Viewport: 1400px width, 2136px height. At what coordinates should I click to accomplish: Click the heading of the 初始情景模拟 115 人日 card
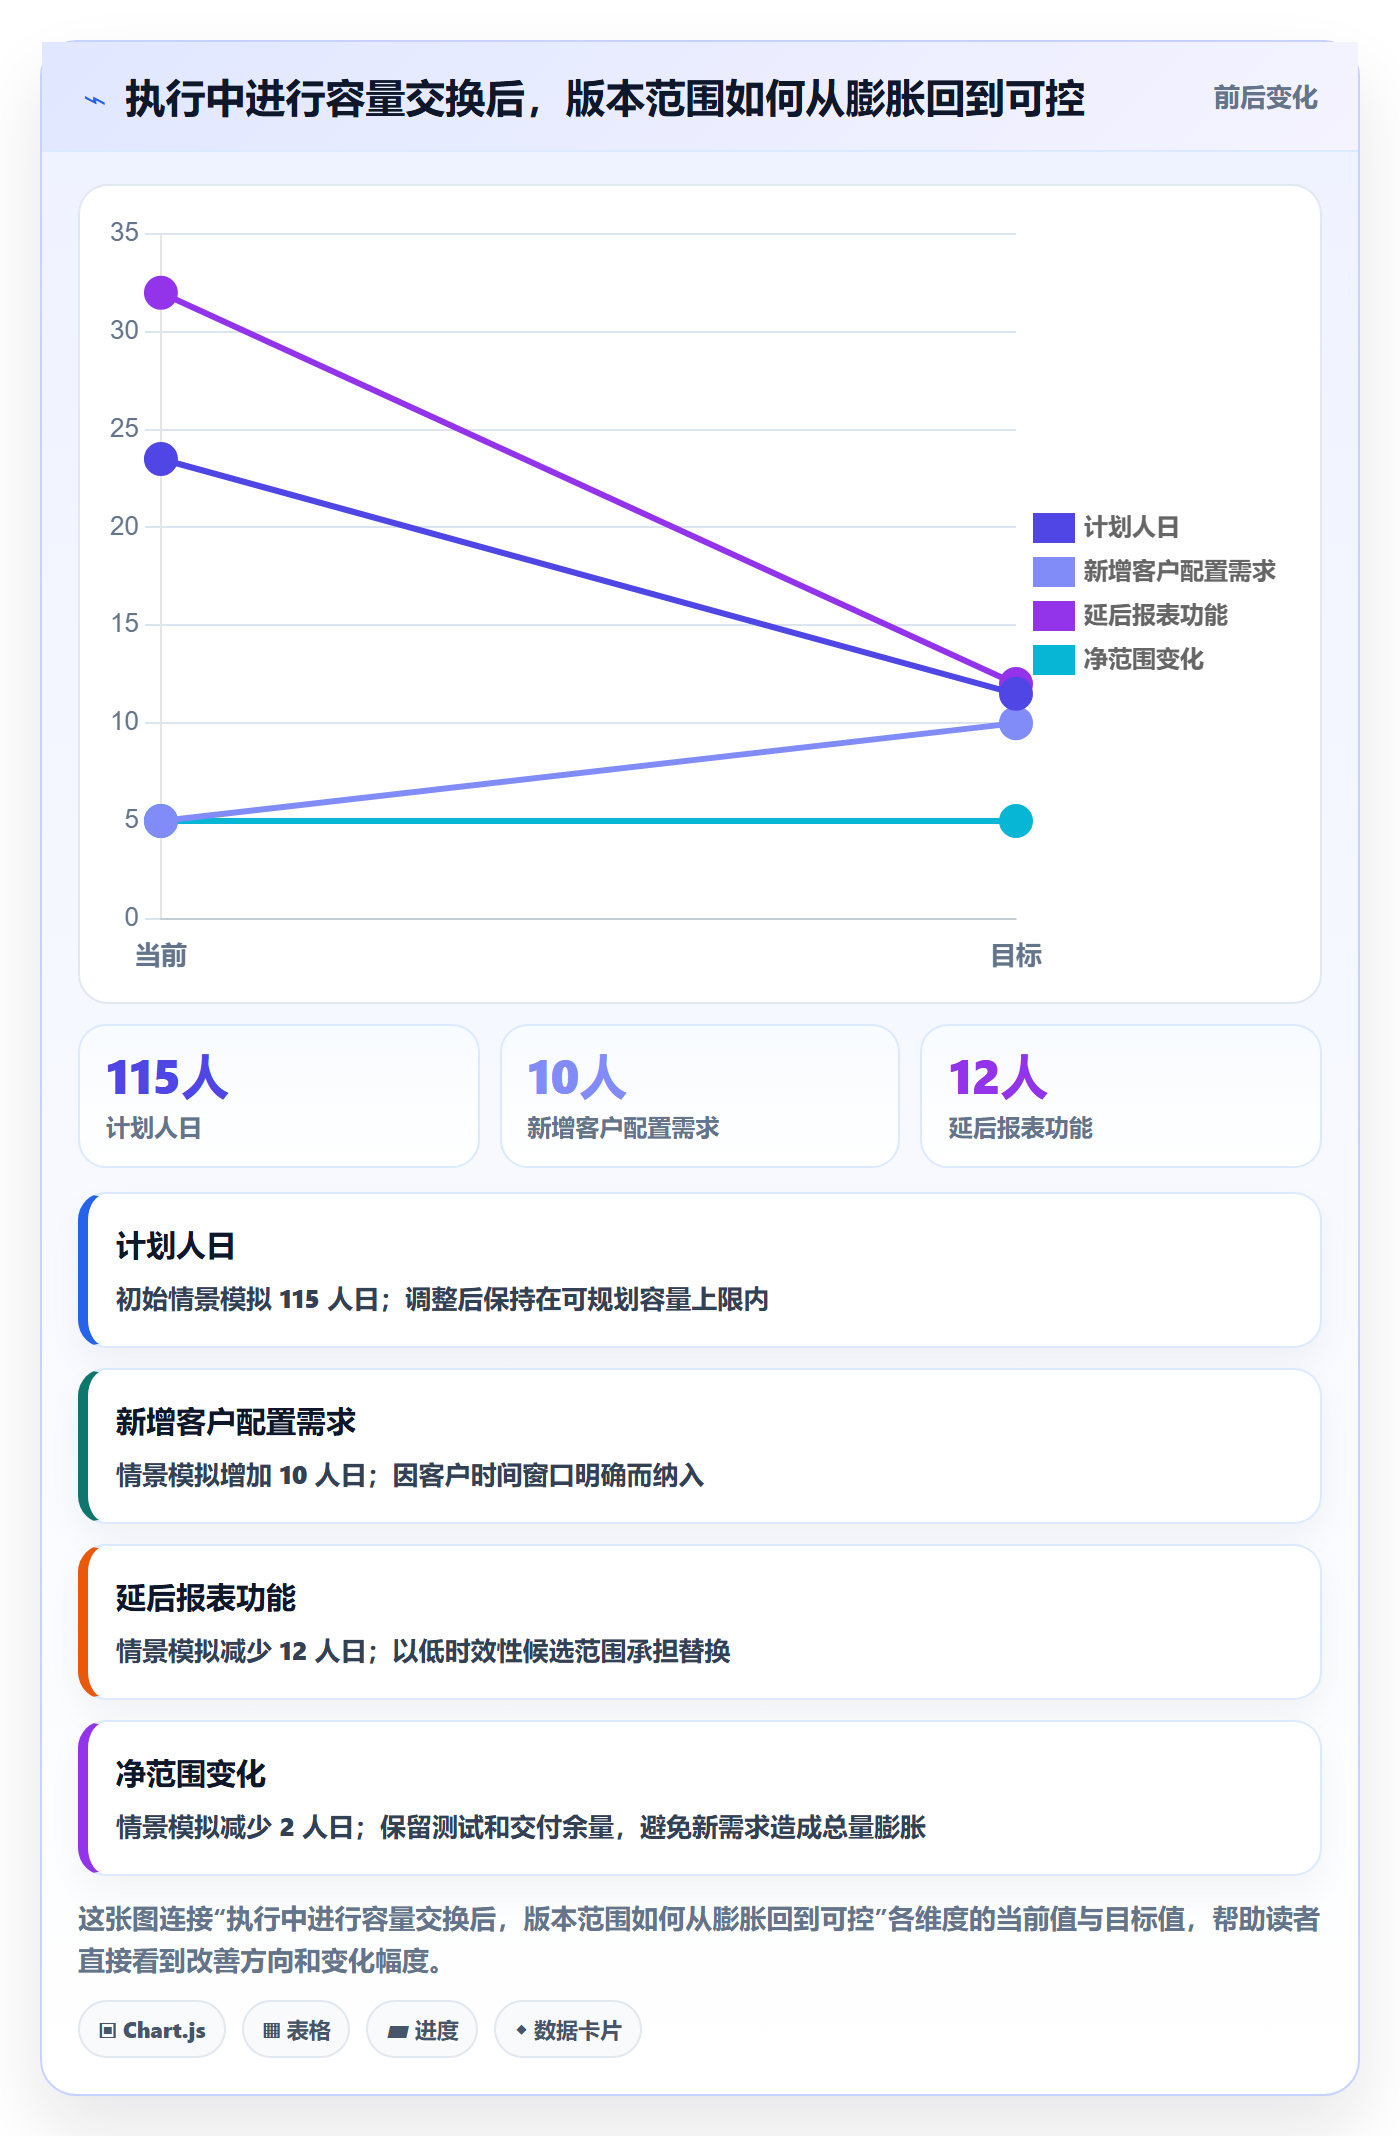pyautogui.click(x=176, y=1246)
